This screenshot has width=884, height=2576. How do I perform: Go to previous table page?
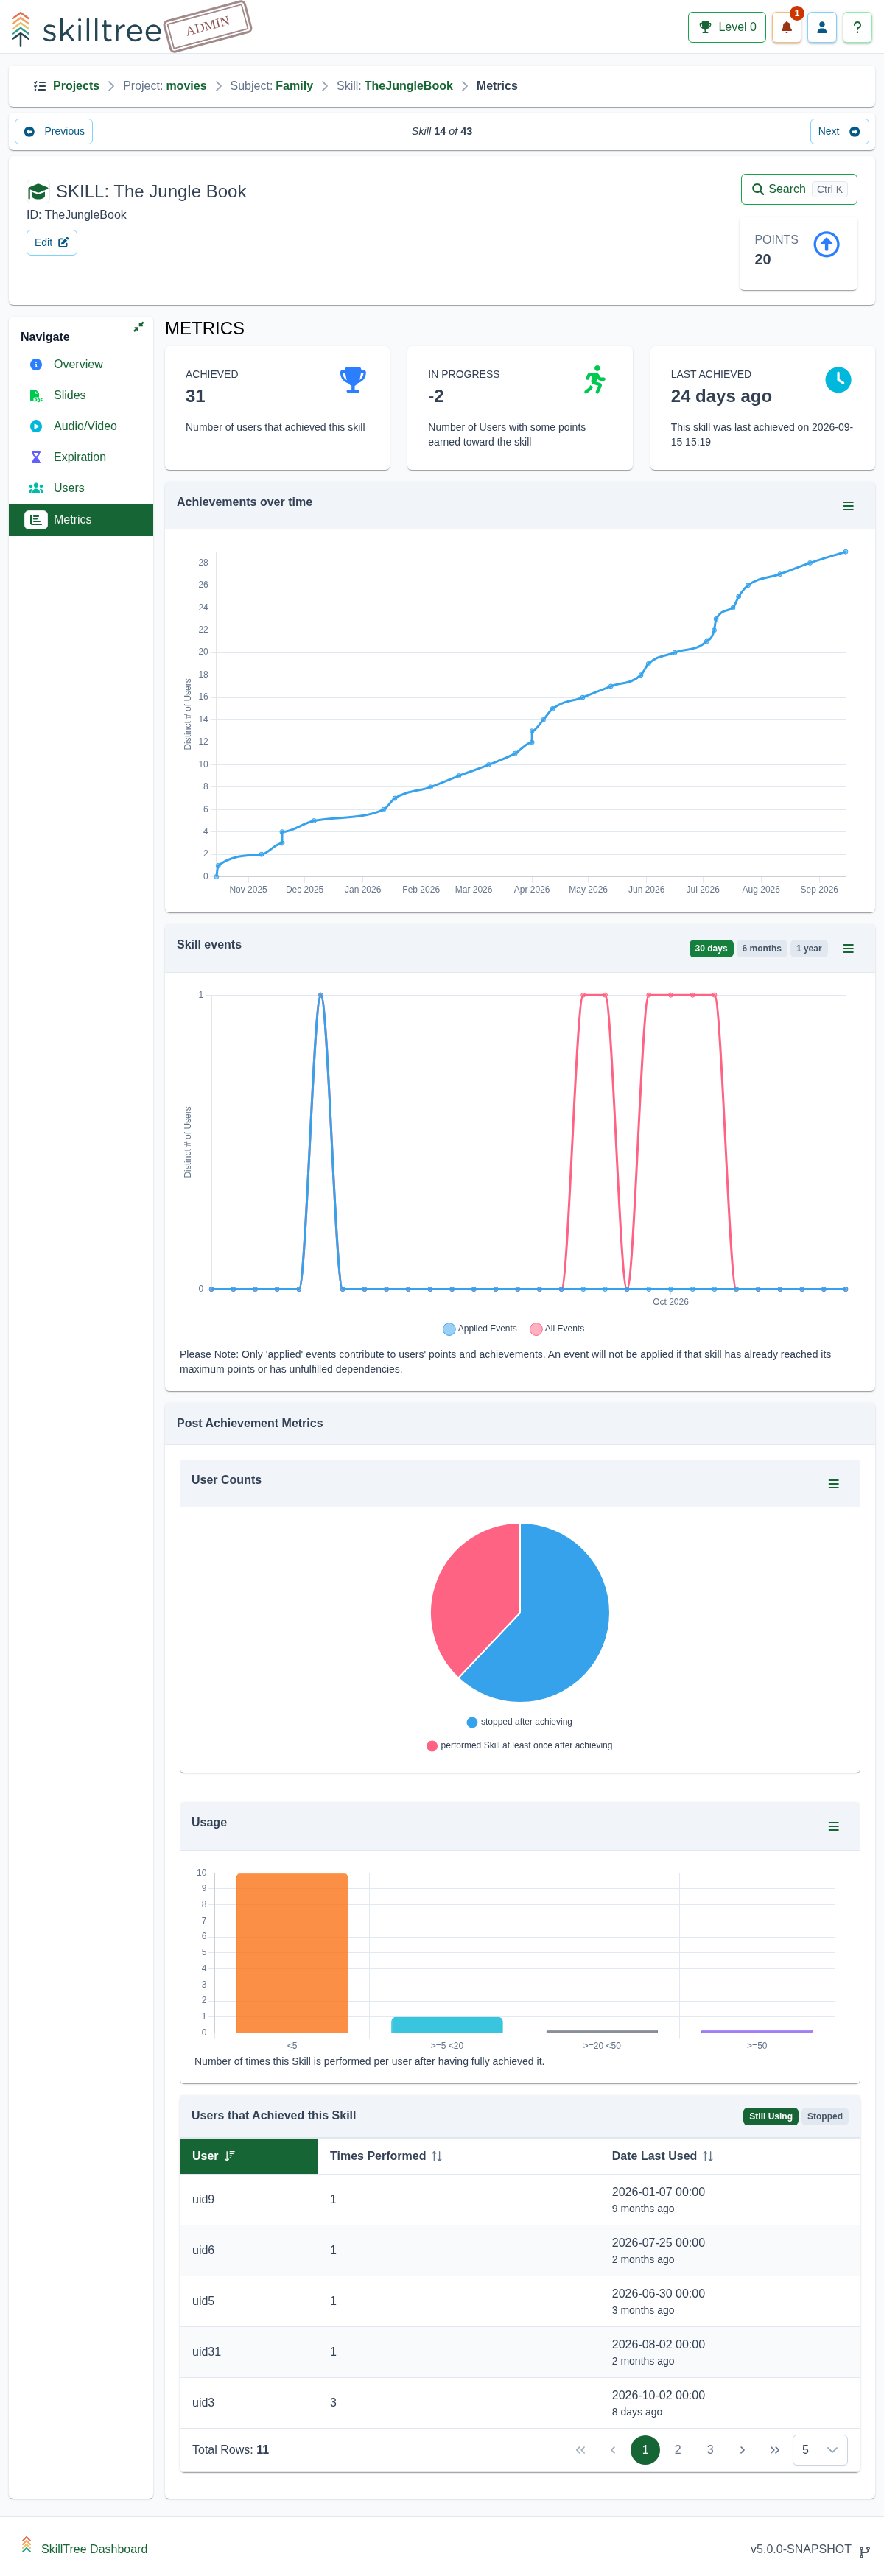[x=613, y=2451]
